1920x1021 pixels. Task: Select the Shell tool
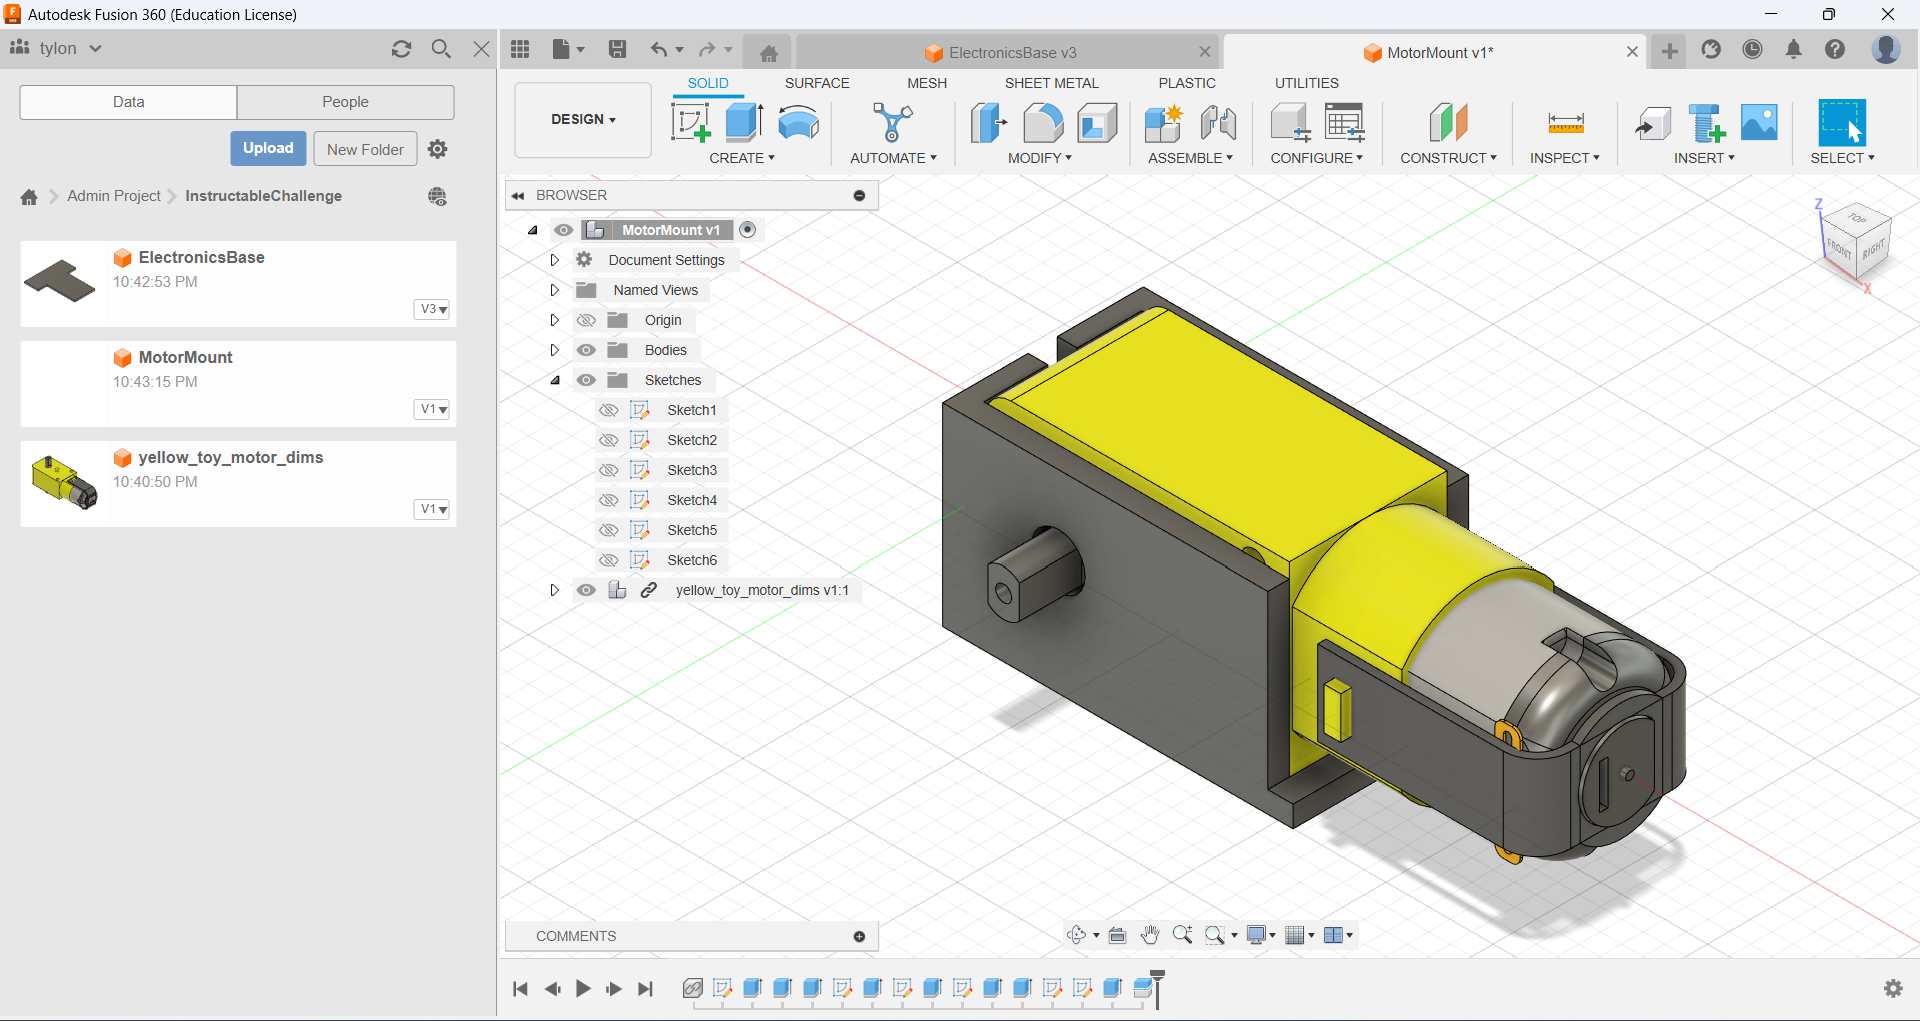(x=1097, y=123)
